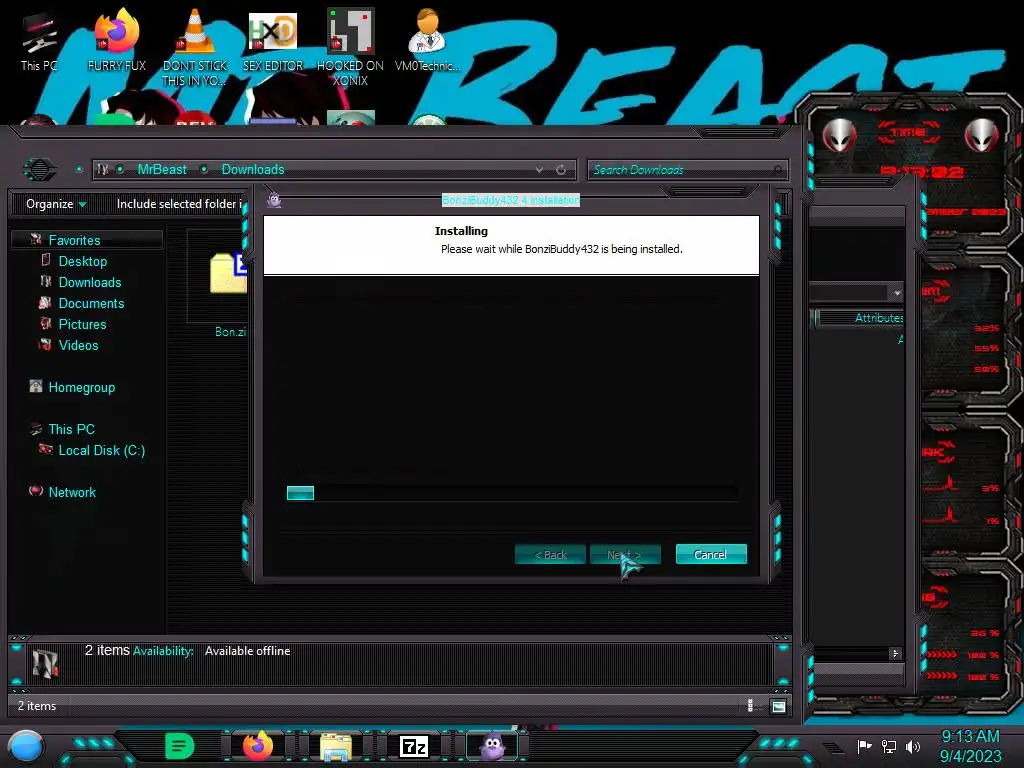This screenshot has width=1024, height=768.
Task: Open the VM0Technic desktop shortcut
Action: (x=427, y=42)
